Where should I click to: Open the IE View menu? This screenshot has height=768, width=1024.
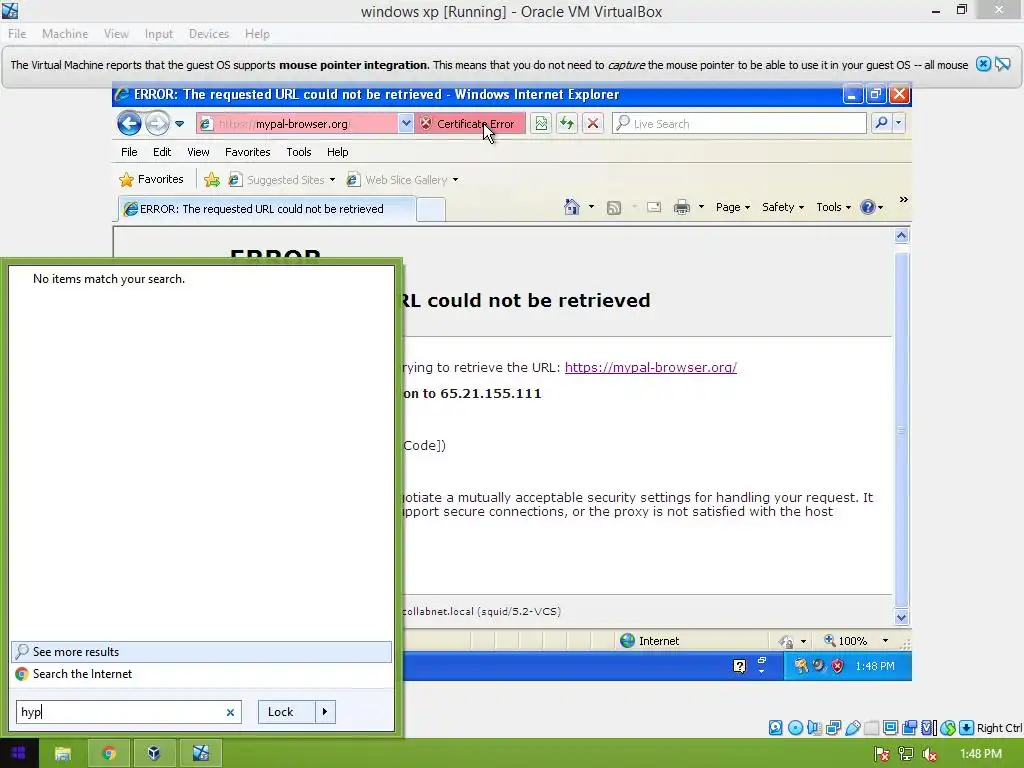tap(198, 152)
